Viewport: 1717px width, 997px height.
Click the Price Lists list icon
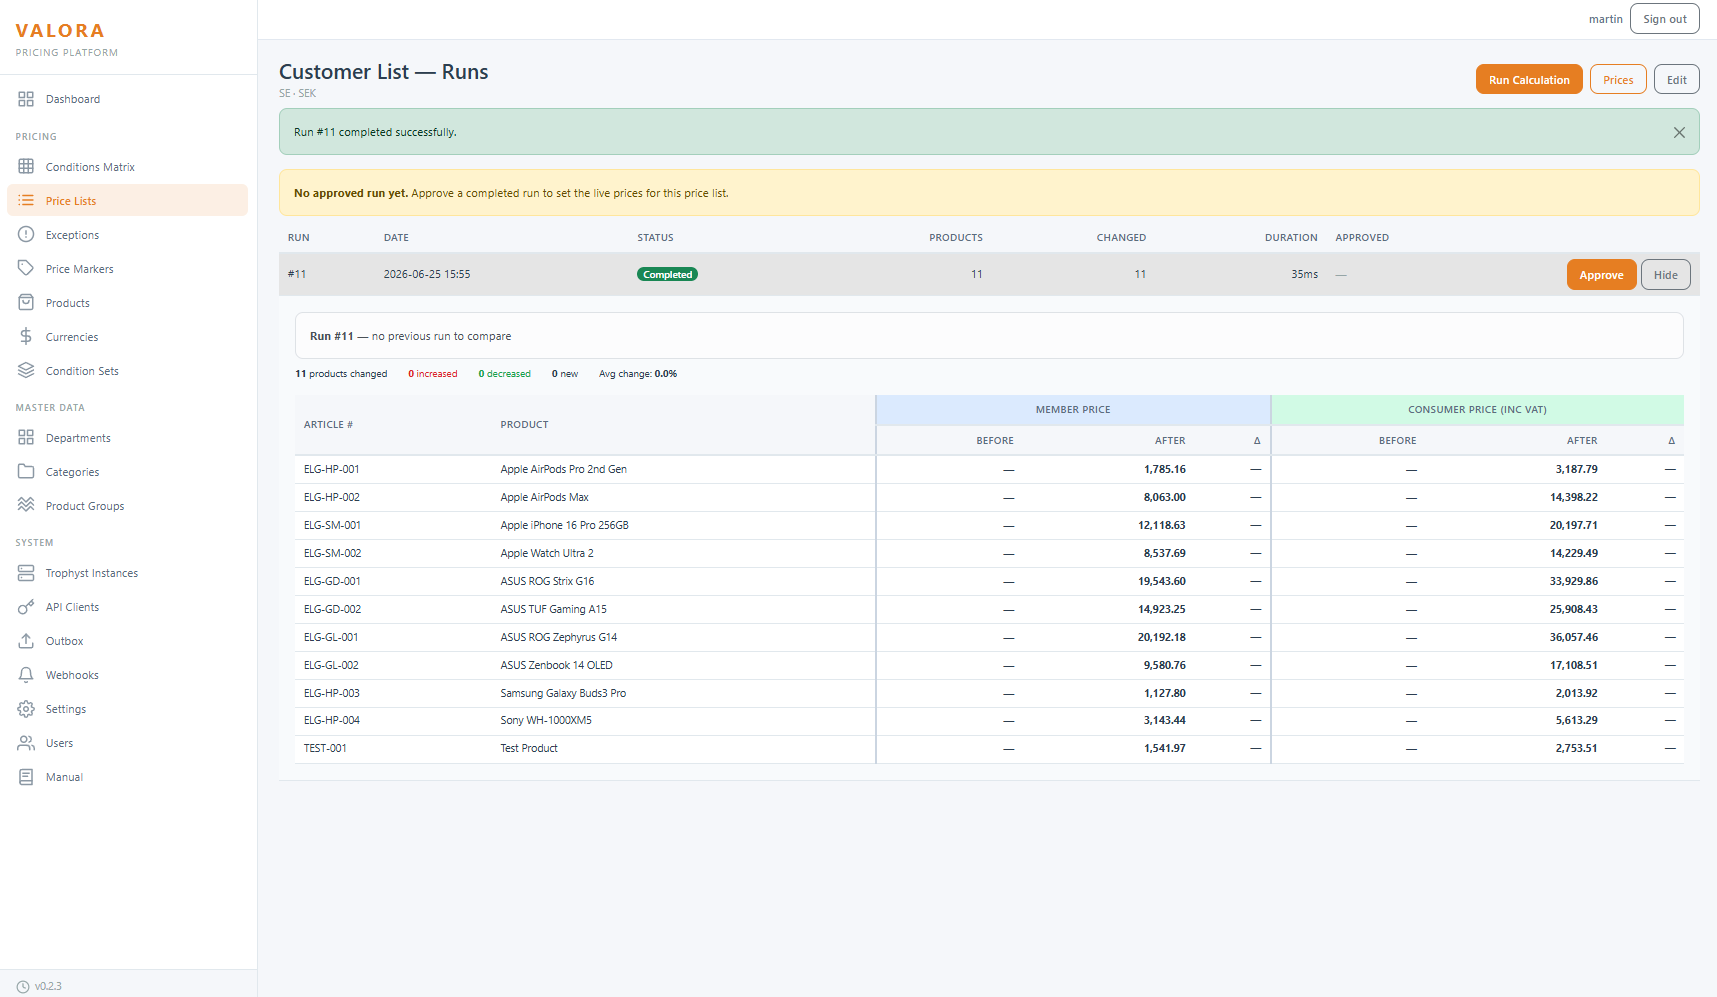tap(26, 201)
